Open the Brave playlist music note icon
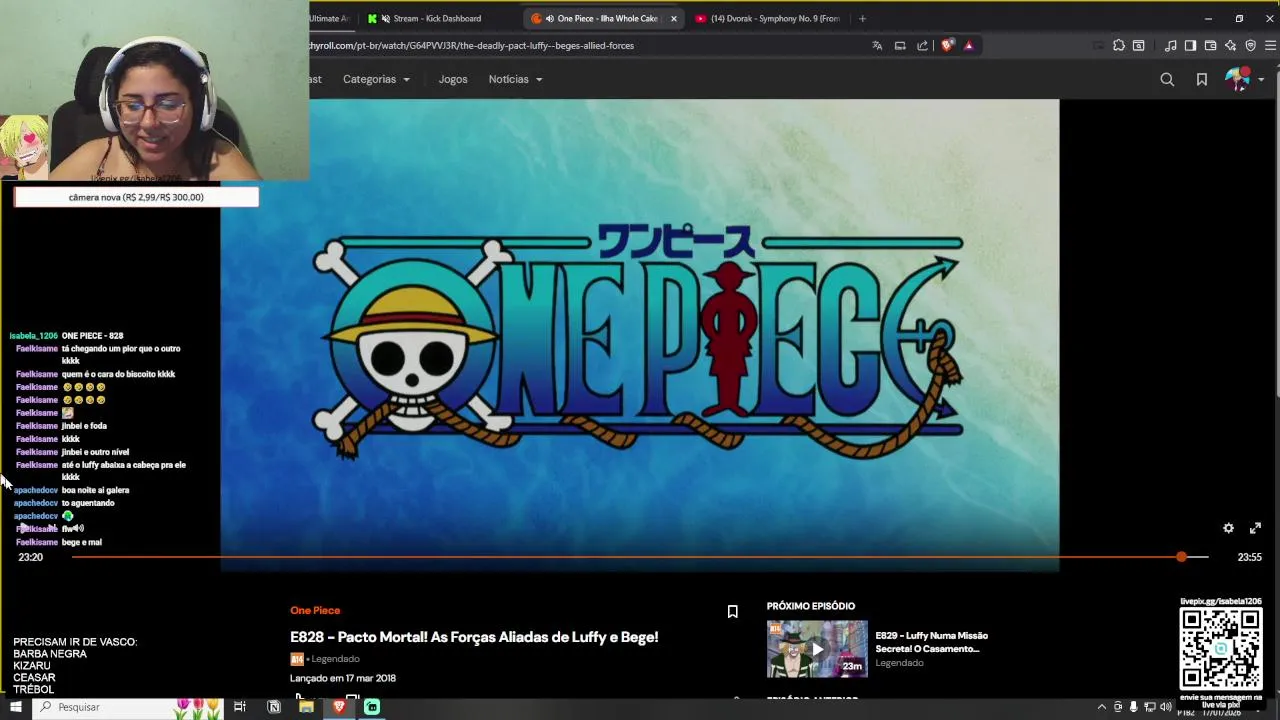 click(x=1170, y=45)
